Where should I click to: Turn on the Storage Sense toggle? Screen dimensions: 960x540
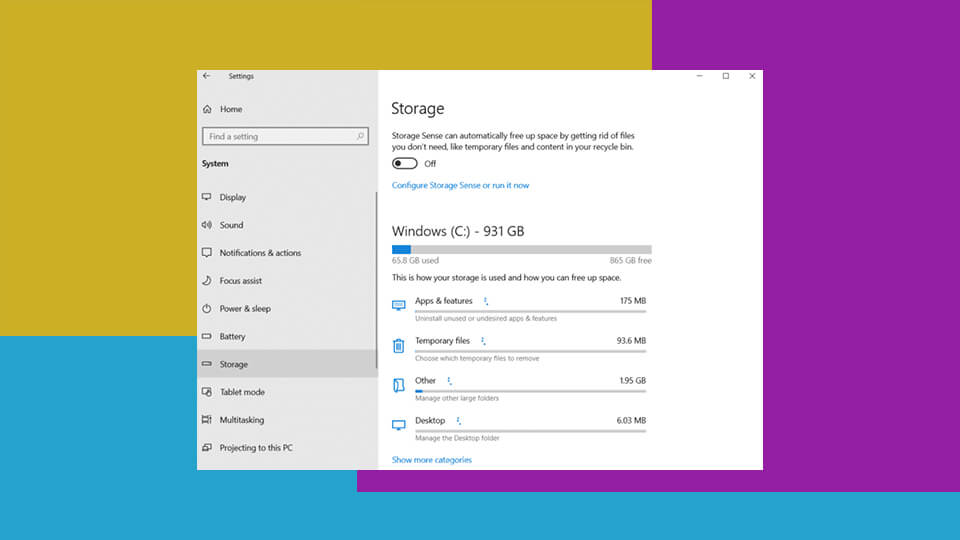pos(405,163)
